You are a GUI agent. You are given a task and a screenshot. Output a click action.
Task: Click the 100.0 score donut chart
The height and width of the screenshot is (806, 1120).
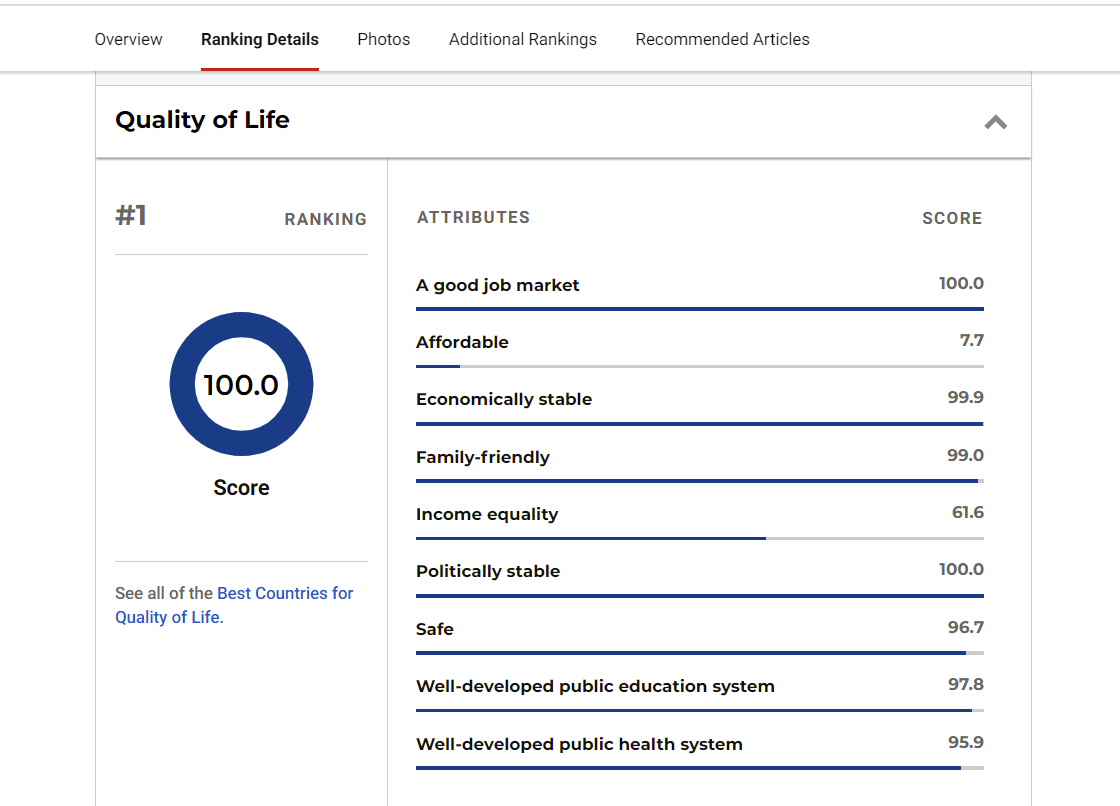[241, 384]
